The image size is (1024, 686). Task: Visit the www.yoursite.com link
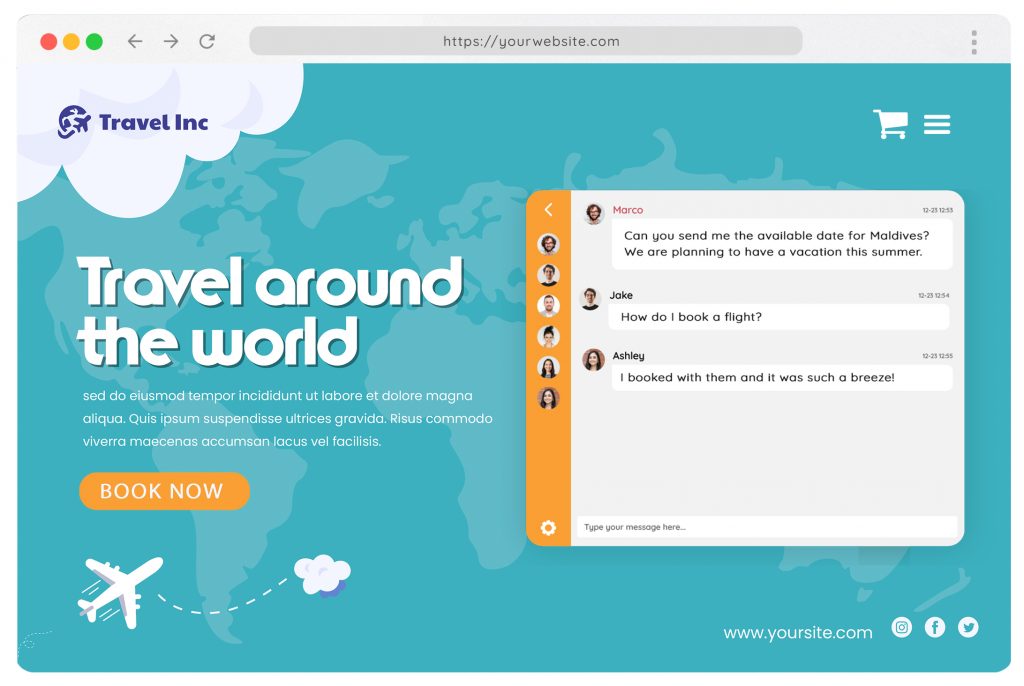[x=797, y=632]
